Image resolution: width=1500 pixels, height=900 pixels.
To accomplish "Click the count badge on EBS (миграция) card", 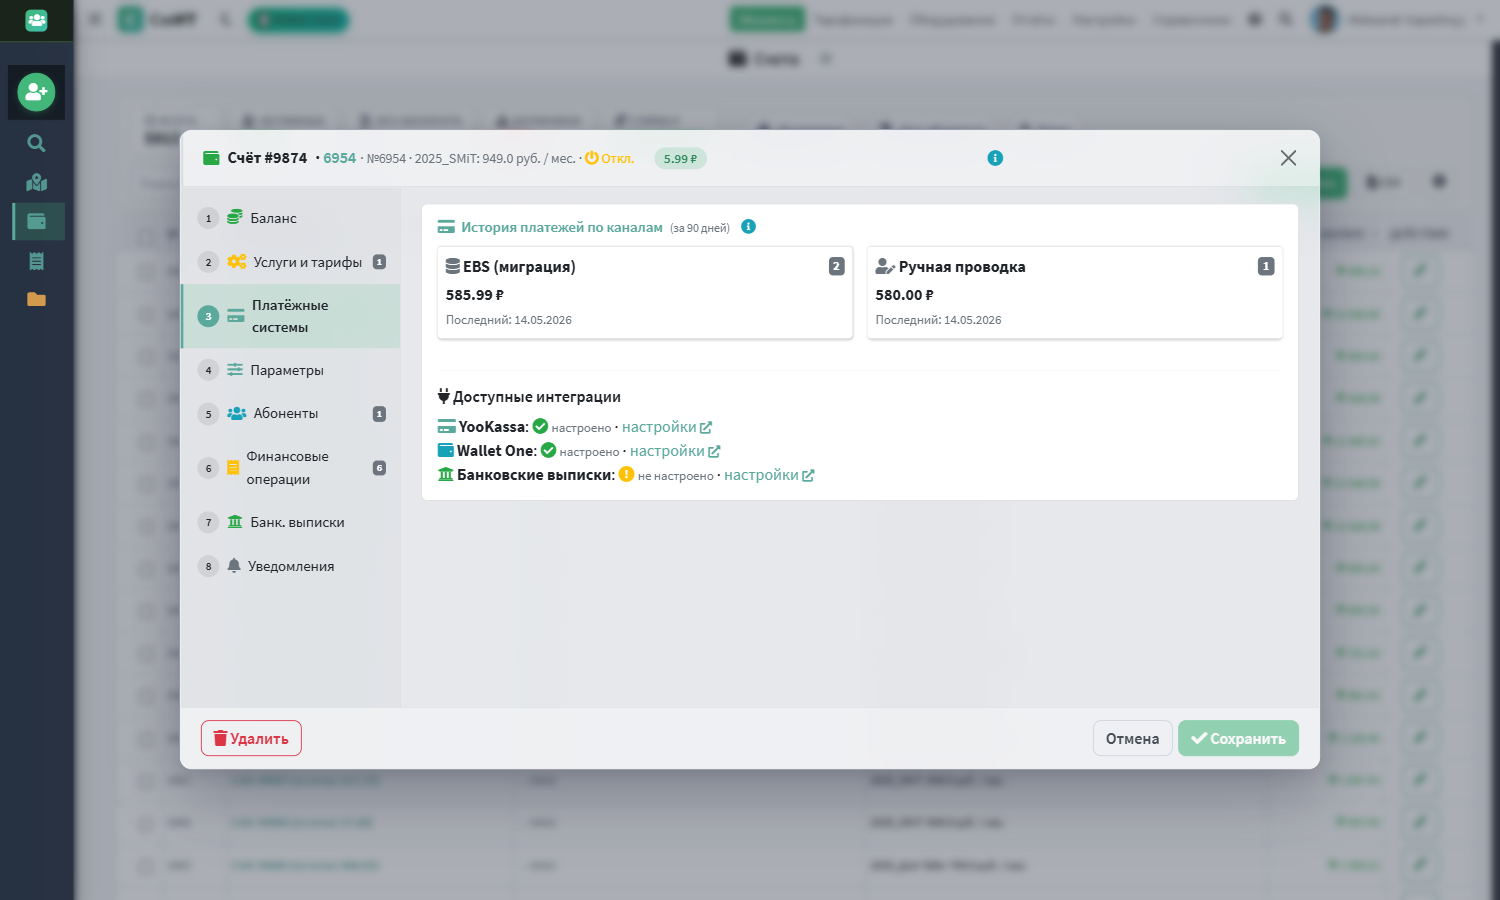I will [x=836, y=266].
